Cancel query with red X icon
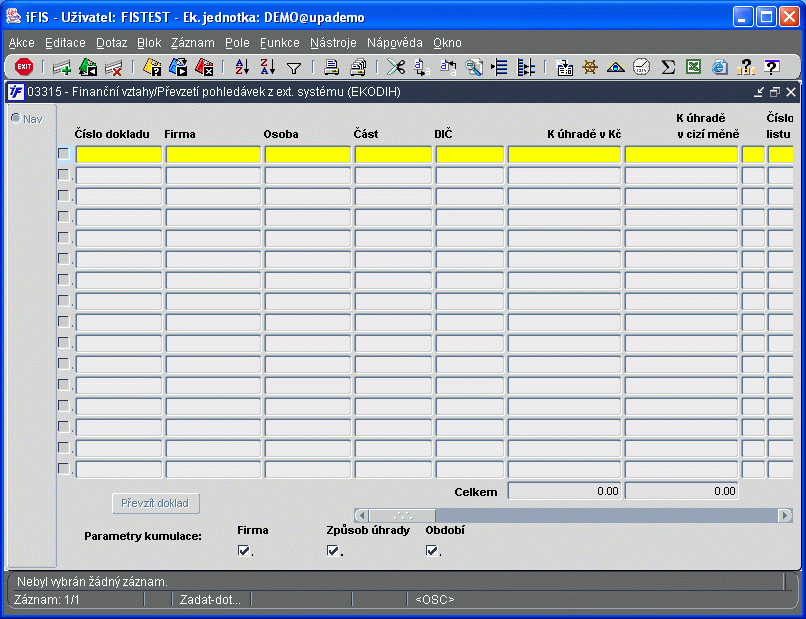The width and height of the screenshot is (806, 619). [x=204, y=67]
